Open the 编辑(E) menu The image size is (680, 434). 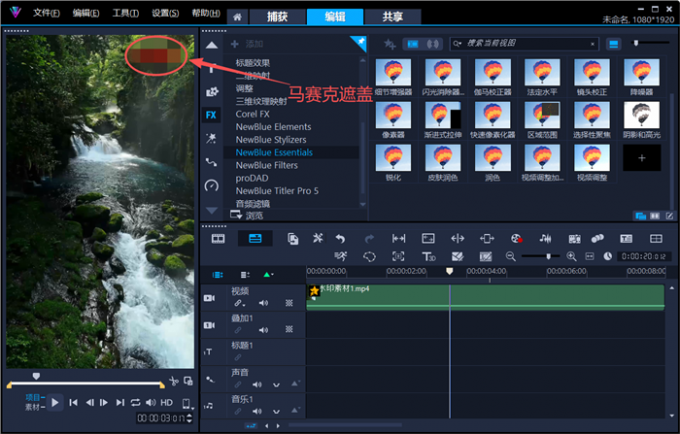(86, 13)
